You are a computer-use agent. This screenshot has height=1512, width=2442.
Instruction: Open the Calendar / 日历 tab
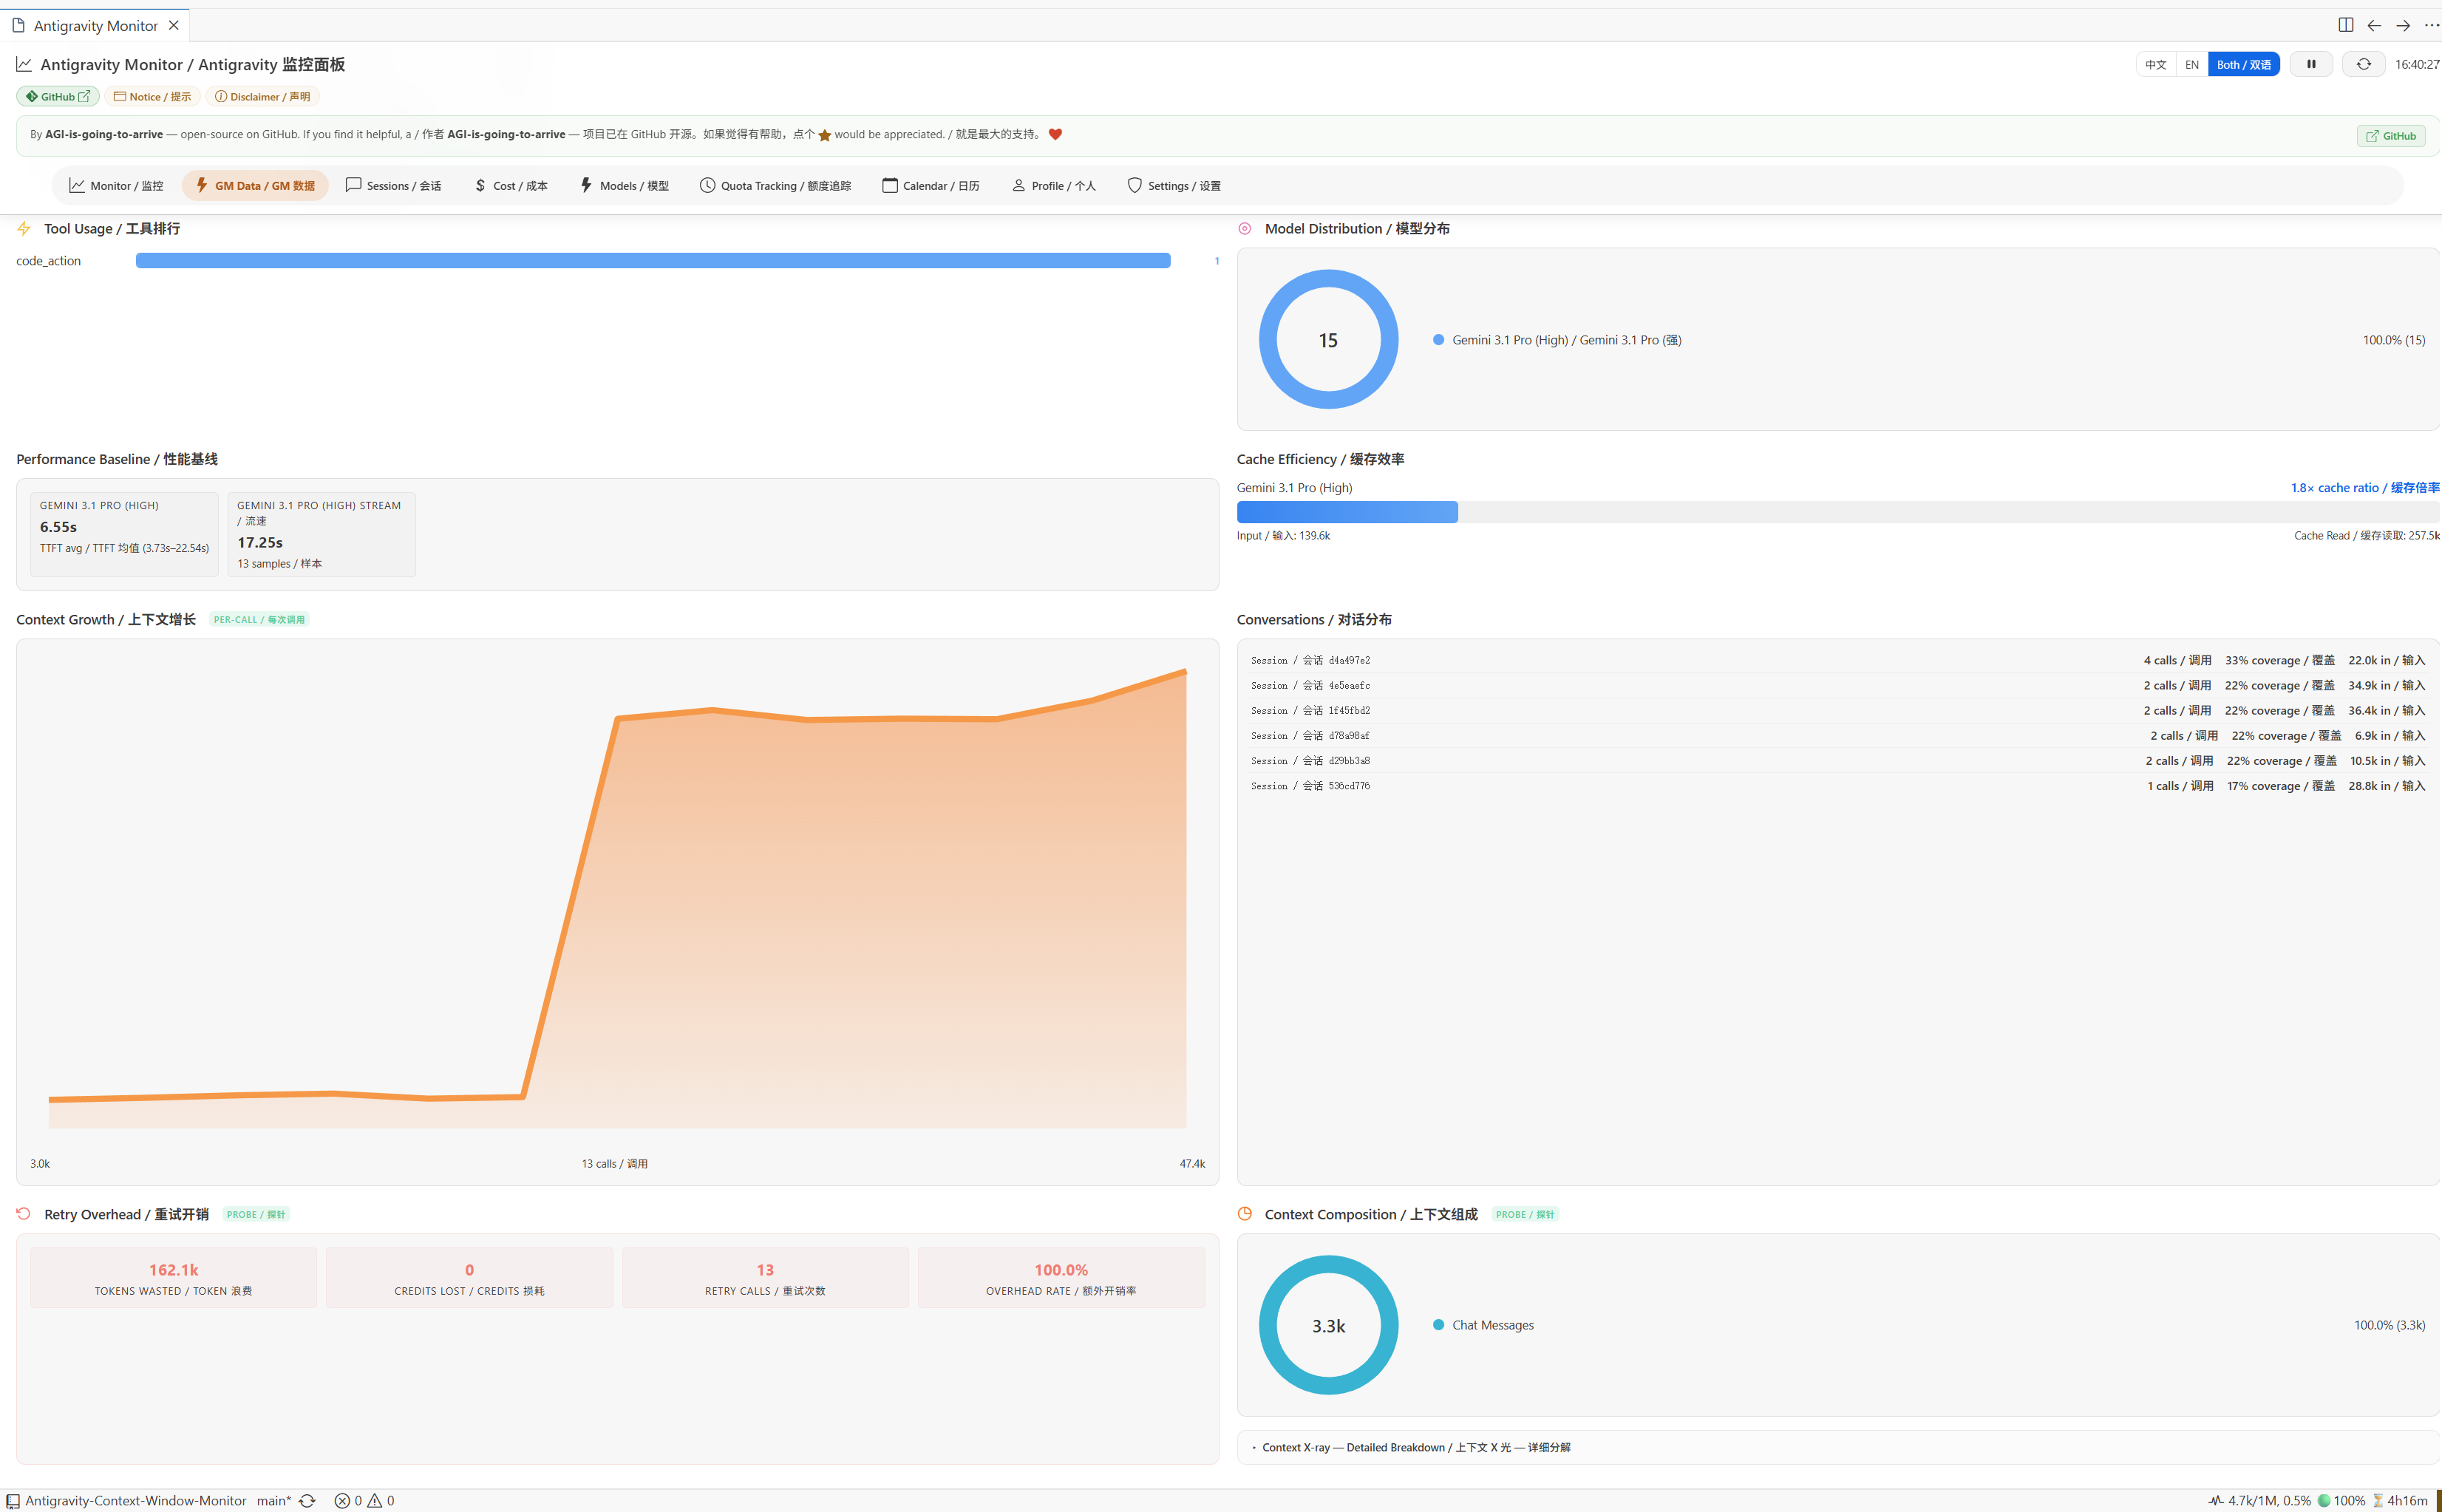[x=930, y=185]
